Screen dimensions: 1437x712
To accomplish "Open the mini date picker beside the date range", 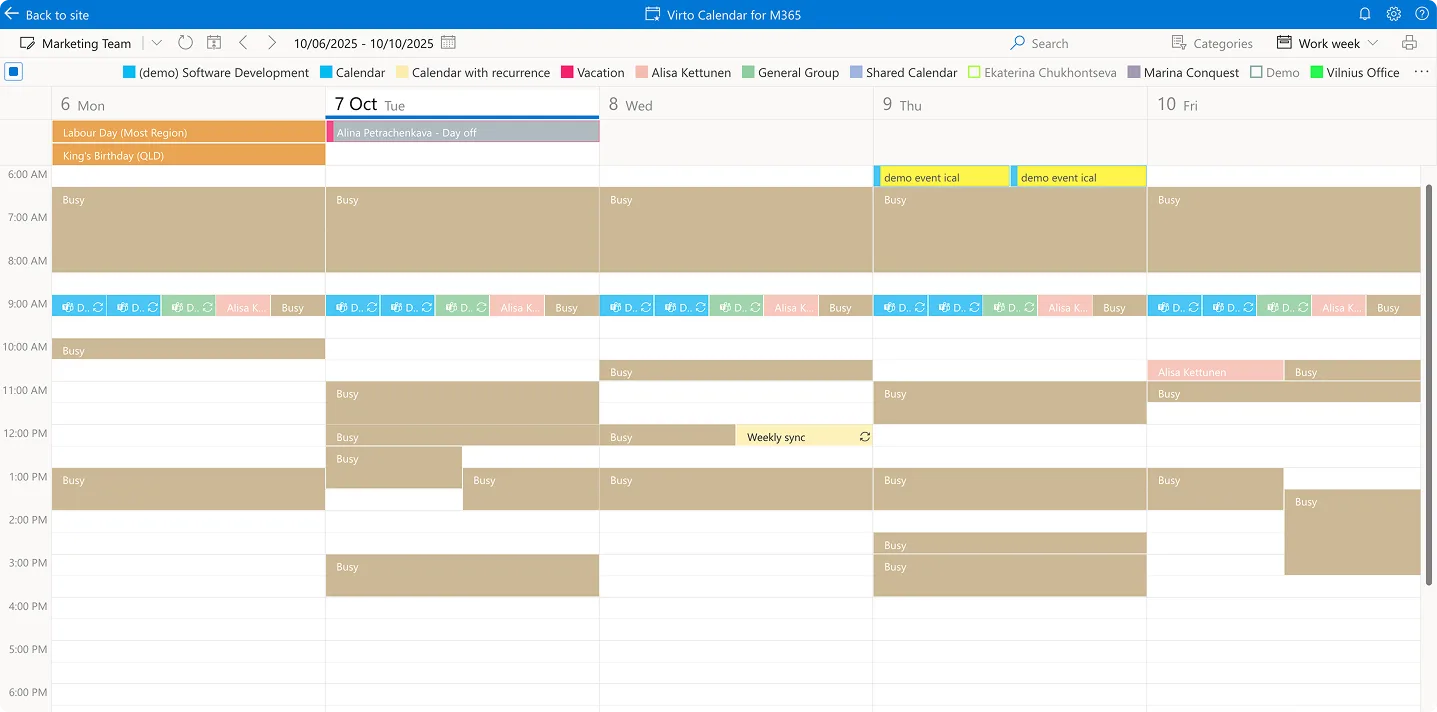I will pyautogui.click(x=446, y=43).
